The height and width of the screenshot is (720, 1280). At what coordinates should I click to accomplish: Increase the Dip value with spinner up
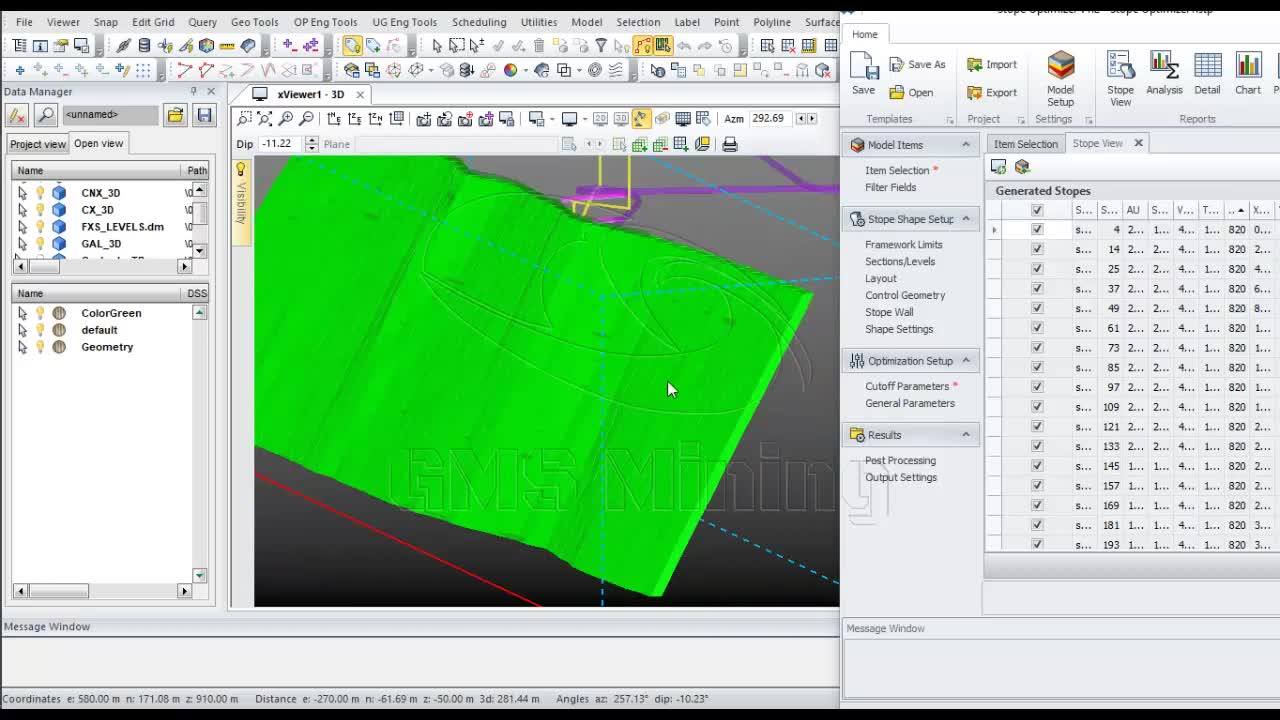[312, 140]
